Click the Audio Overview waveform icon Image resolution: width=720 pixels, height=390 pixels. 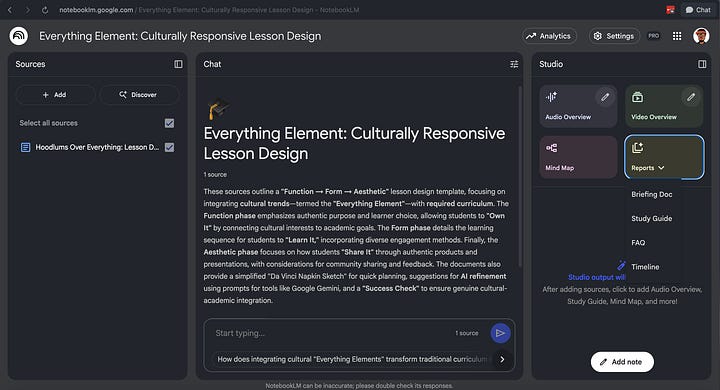click(551, 97)
